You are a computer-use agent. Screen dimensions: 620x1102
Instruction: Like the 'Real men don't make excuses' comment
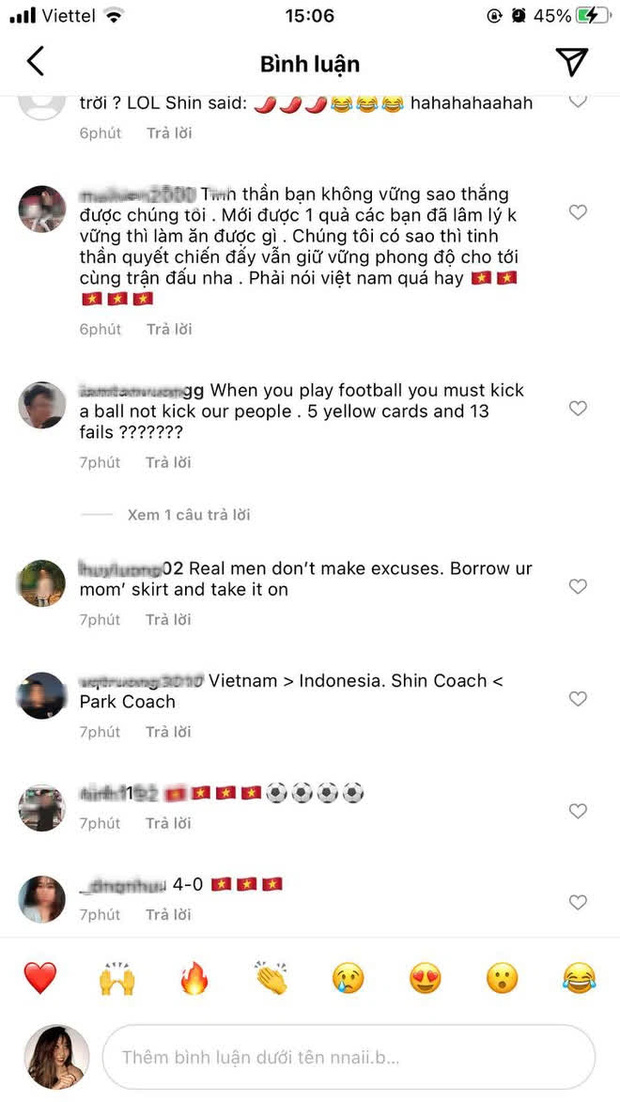tap(577, 587)
